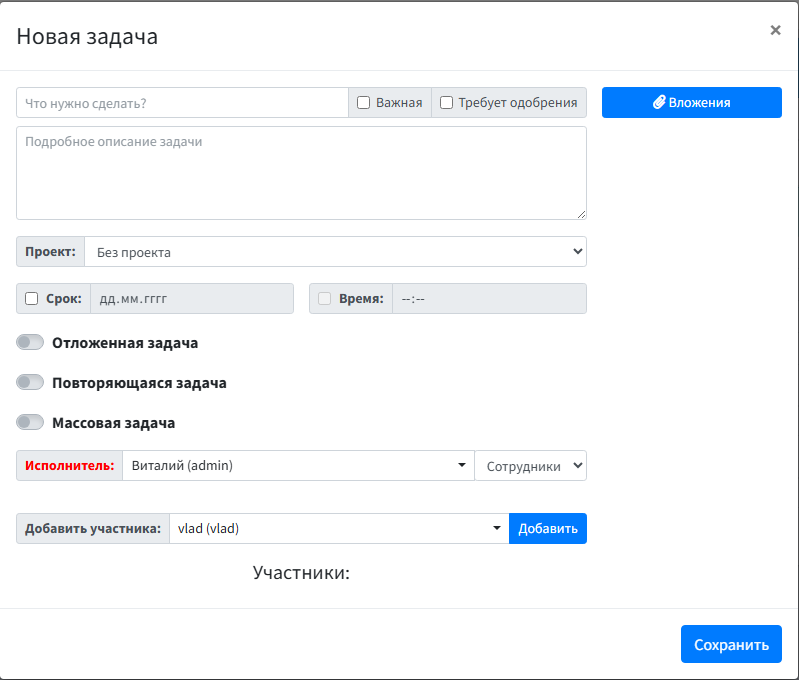This screenshot has height=680, width=799.
Task: Check the Время time checkbox
Action: pyautogui.click(x=324, y=298)
